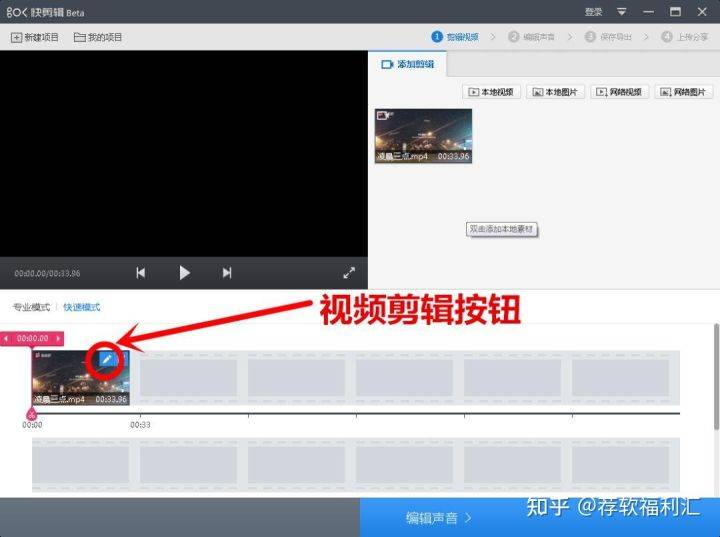720x537 pixels.
Task: Select the 添加剪辑 tab
Action: [x=408, y=64]
